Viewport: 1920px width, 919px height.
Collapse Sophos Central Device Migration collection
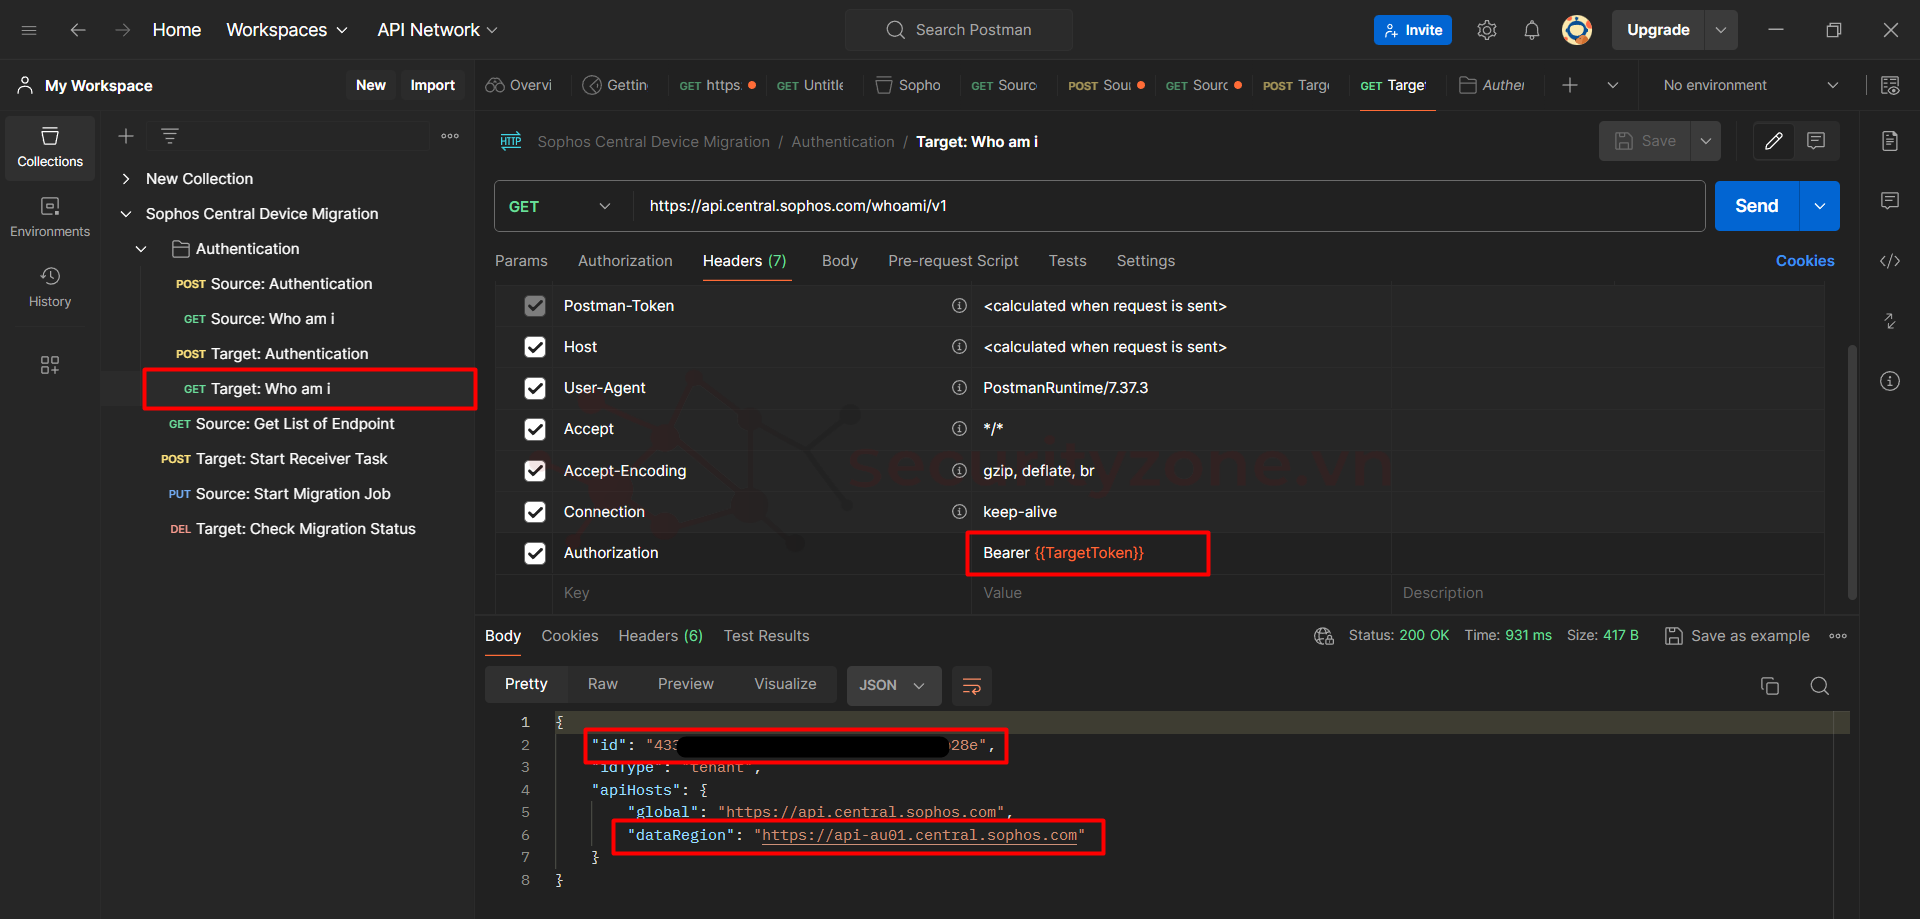pos(126,214)
